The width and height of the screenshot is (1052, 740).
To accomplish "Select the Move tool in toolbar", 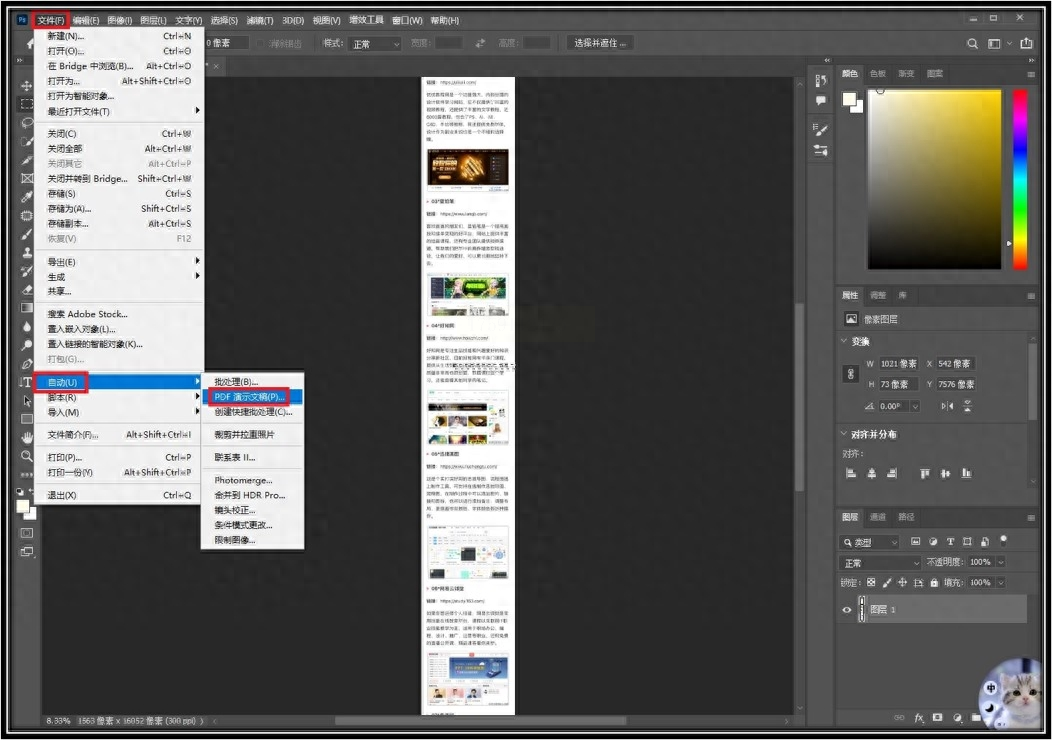I will 27,87.
